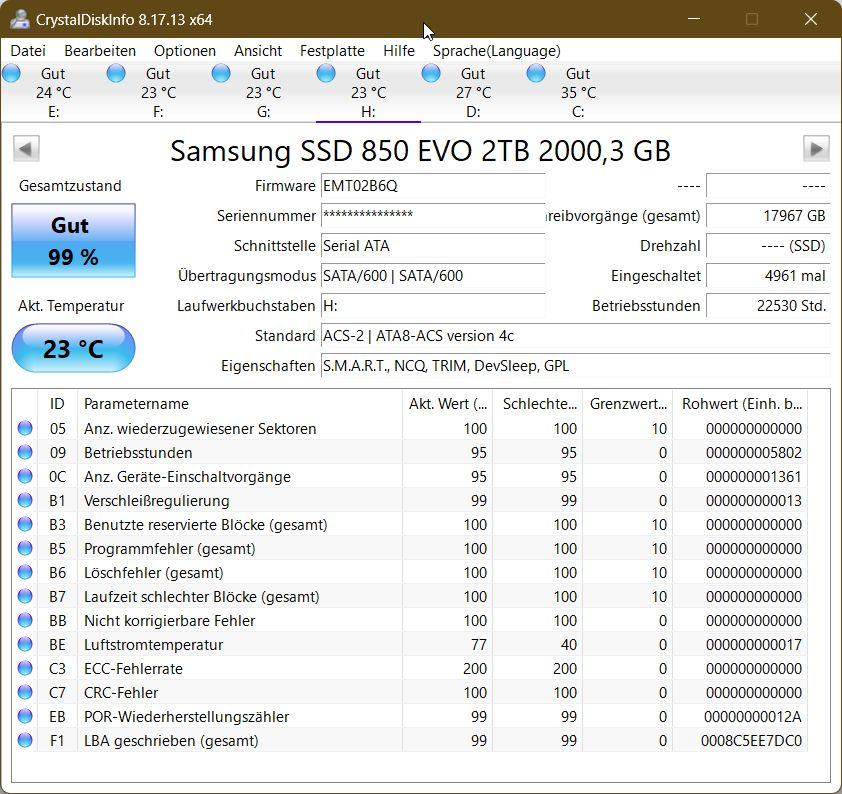Click the Laufwerkbuchstaben field H:

[x=433, y=306]
